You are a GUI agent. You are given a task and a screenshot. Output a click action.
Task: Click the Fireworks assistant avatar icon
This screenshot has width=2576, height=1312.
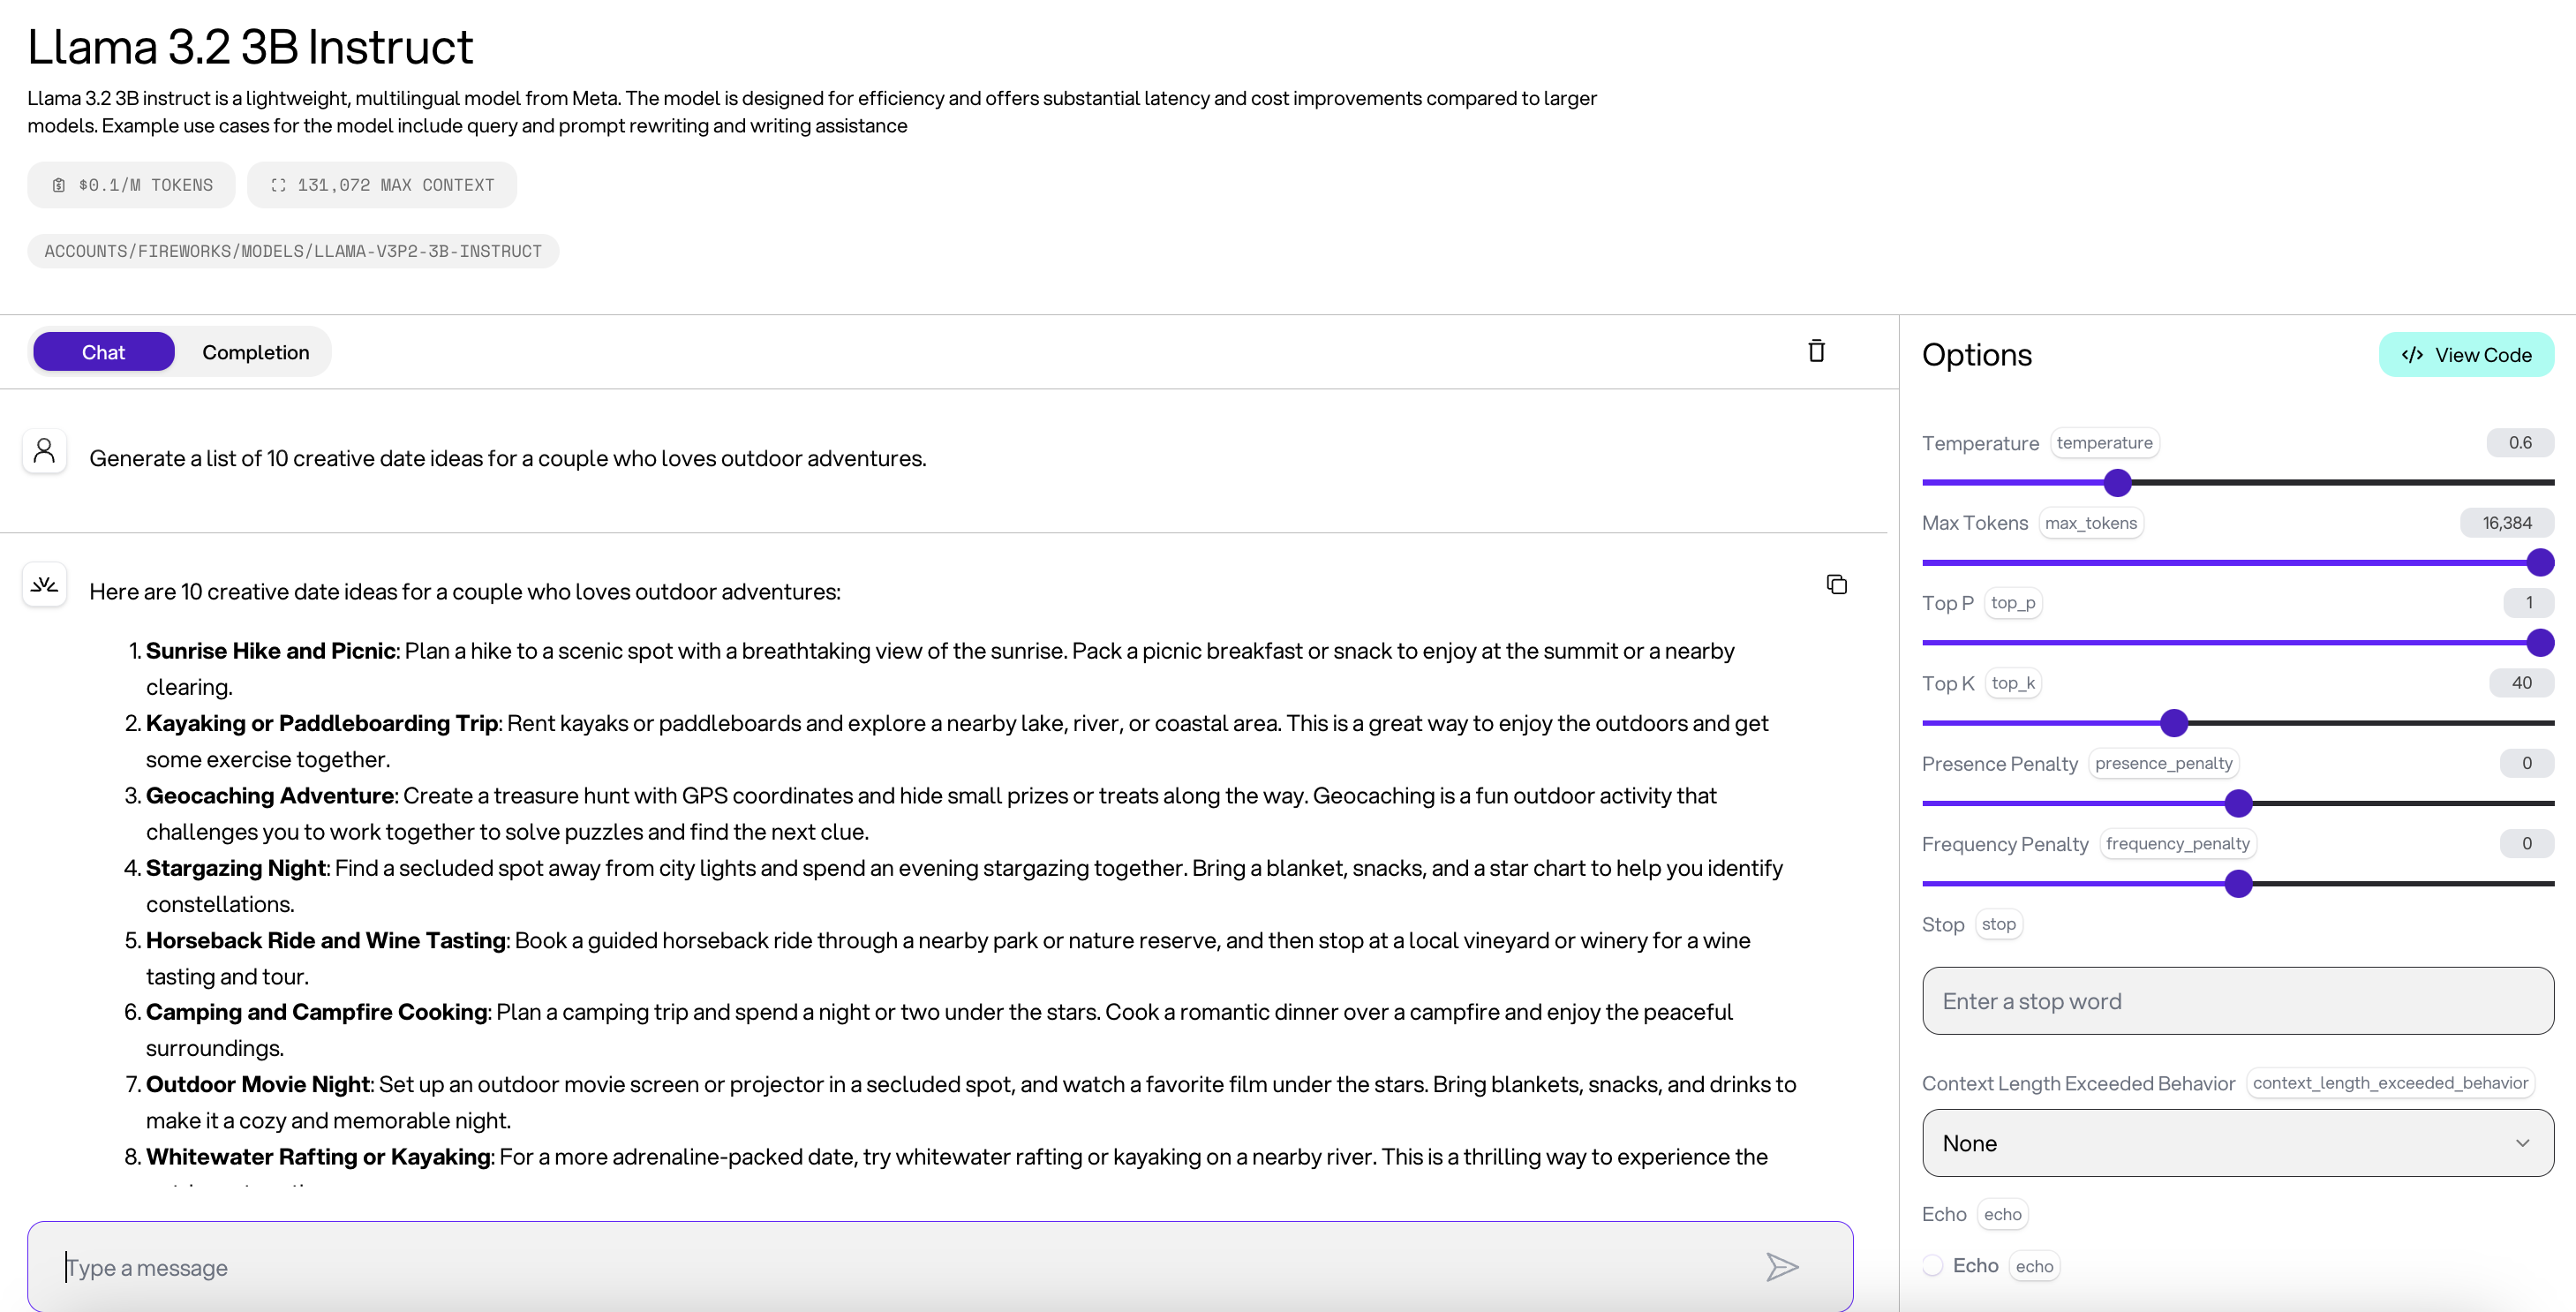pos(44,584)
